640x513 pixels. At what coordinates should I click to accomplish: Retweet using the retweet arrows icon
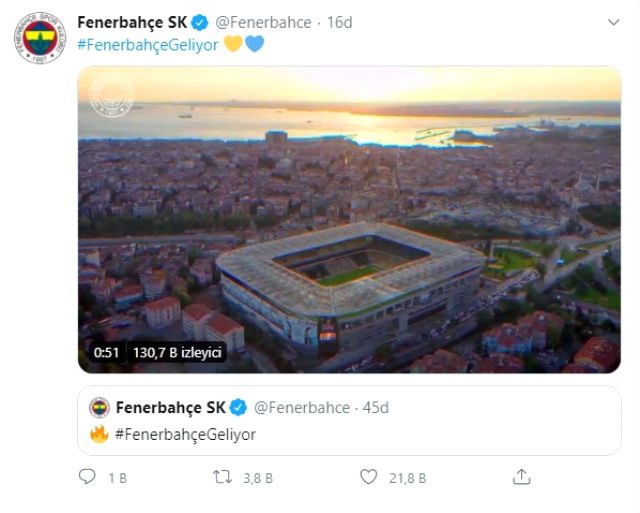point(223,477)
